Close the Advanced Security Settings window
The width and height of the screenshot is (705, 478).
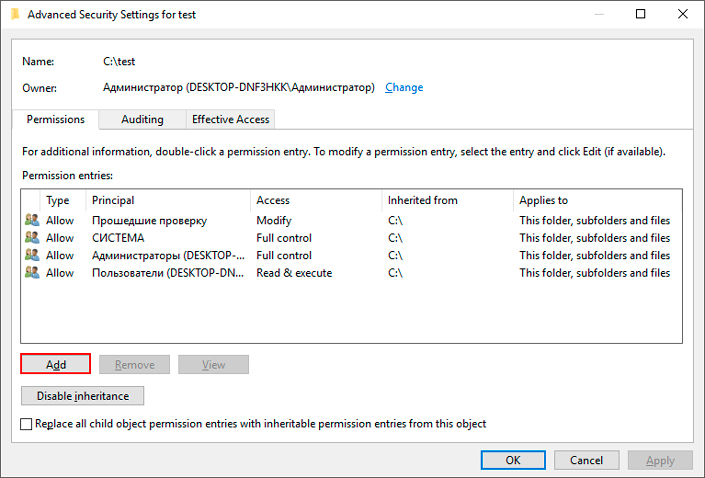[x=683, y=14]
